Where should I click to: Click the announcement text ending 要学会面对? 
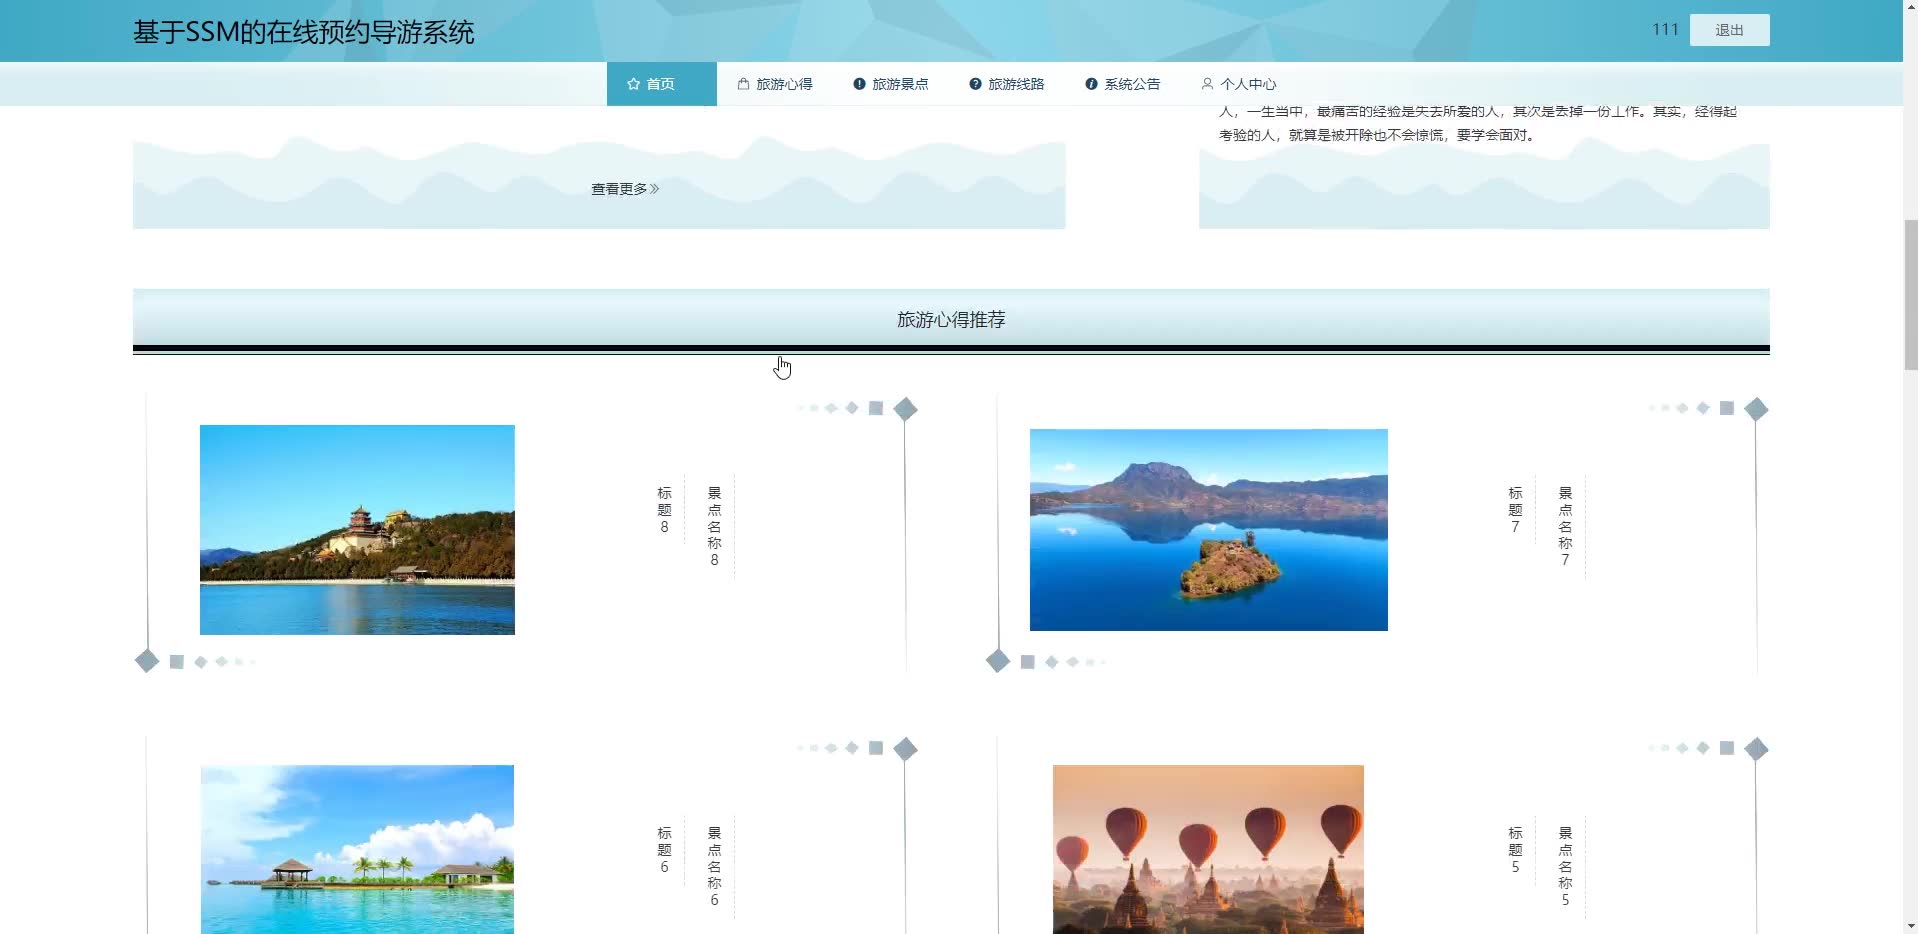click(x=1477, y=123)
